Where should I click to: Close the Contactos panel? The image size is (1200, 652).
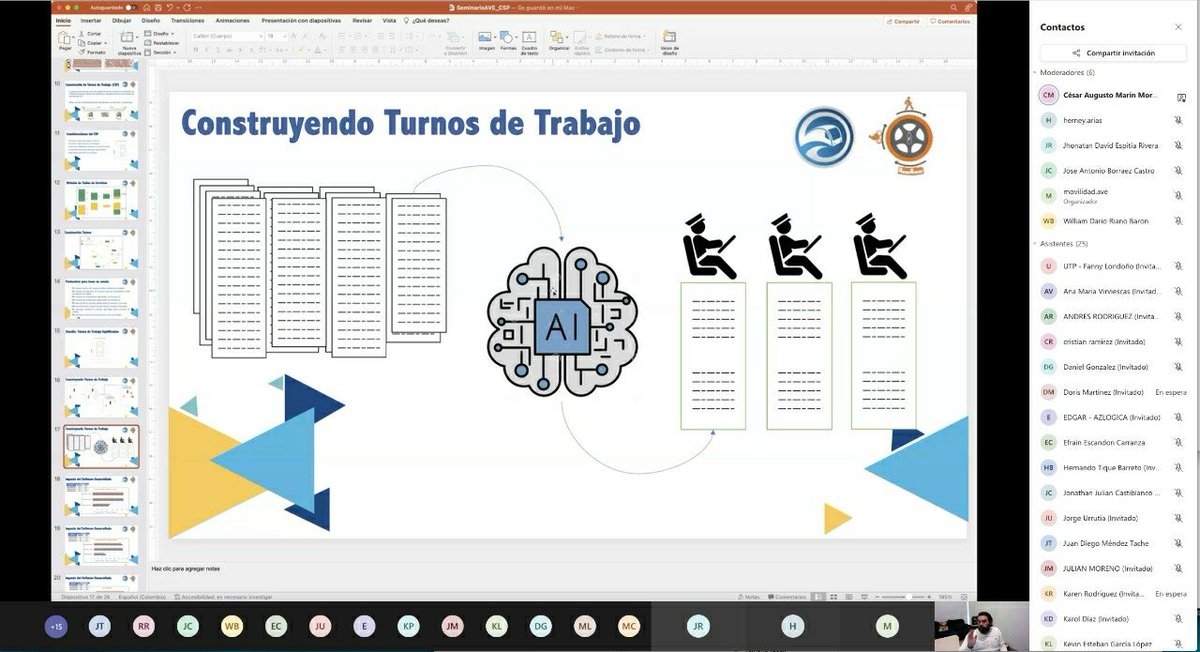pos(1179,27)
